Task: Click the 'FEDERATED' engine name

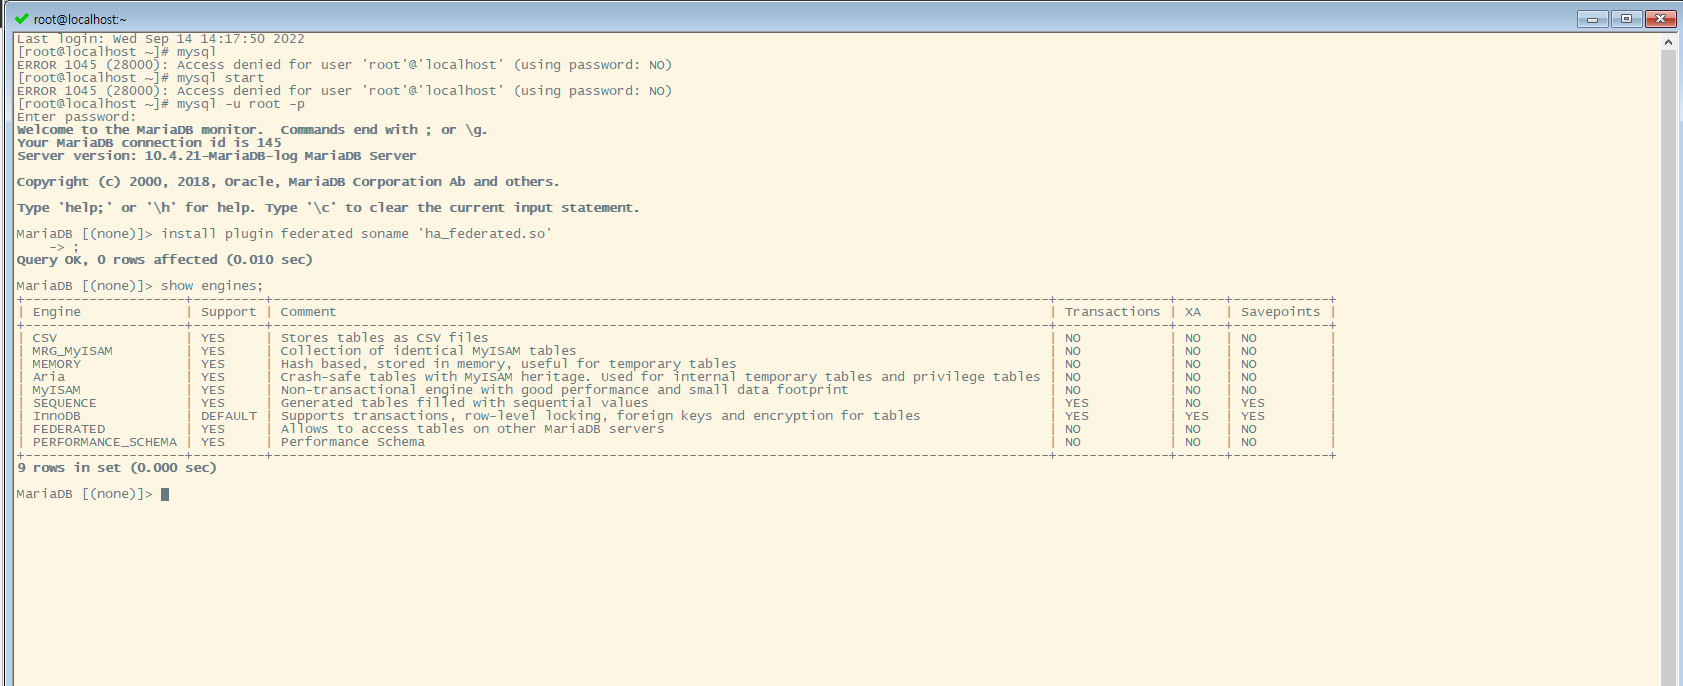Action: point(69,429)
